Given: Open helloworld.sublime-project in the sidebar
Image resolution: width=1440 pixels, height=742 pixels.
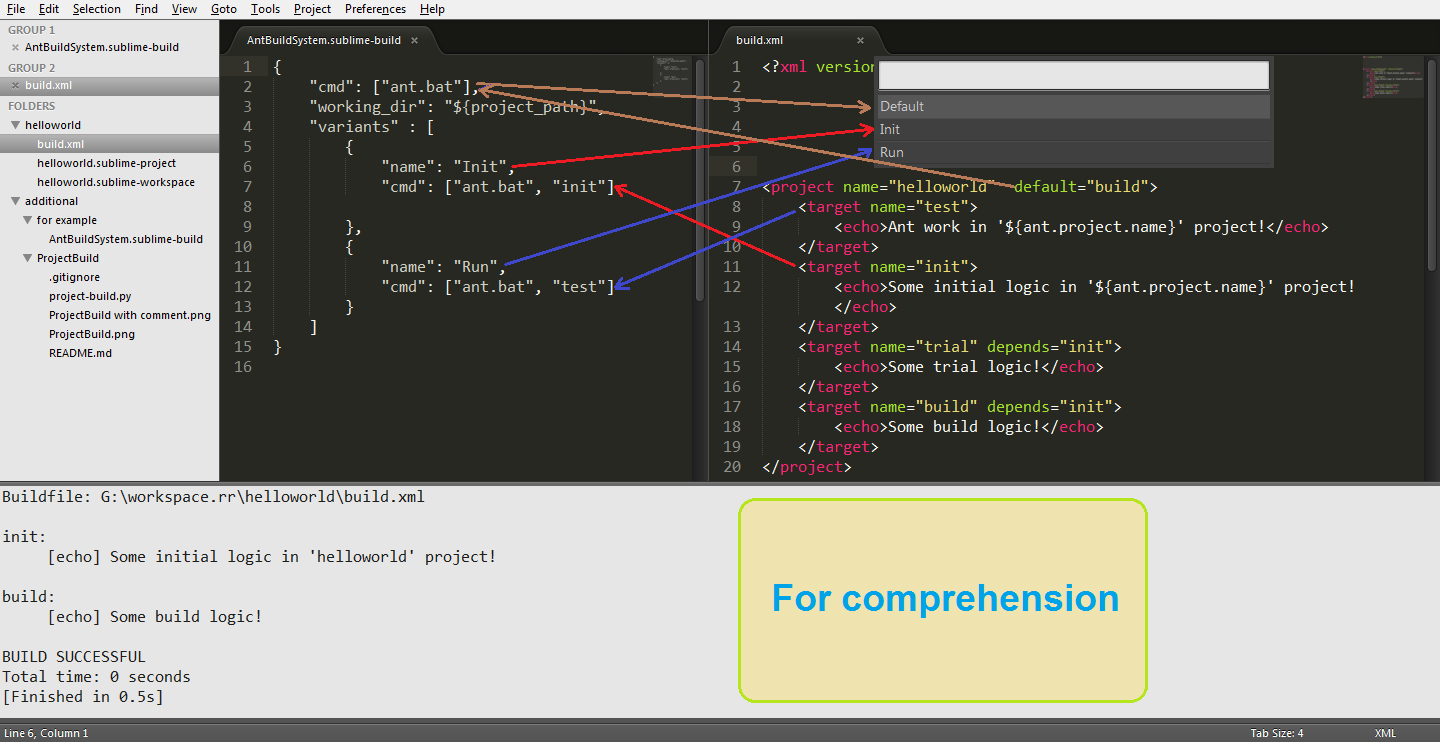Looking at the screenshot, I should pos(106,163).
